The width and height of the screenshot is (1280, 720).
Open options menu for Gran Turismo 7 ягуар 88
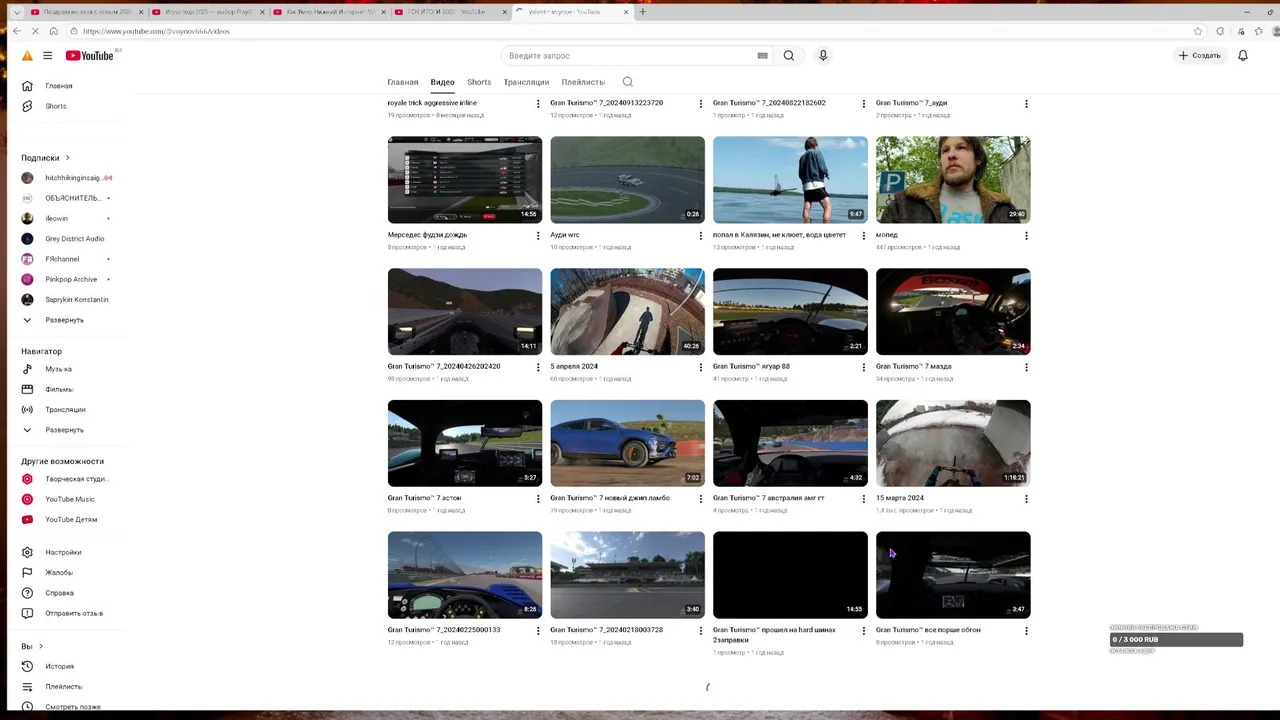864,367
